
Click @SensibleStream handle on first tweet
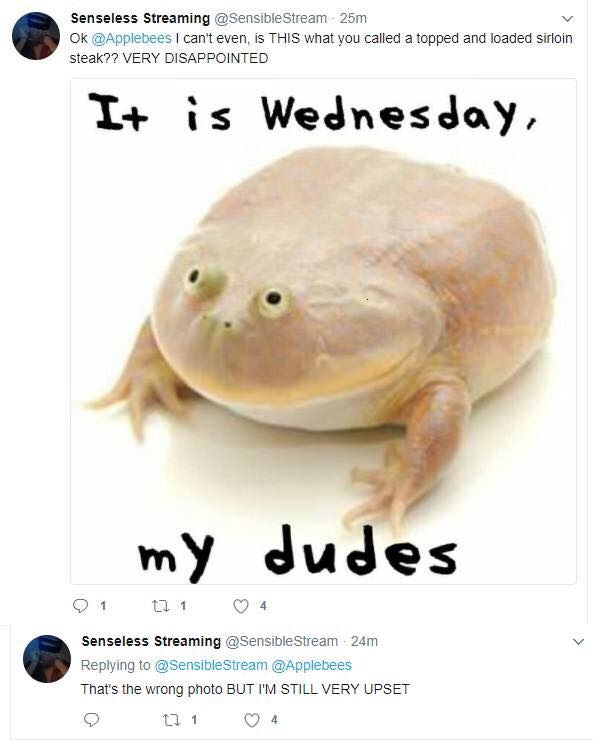tap(270, 18)
